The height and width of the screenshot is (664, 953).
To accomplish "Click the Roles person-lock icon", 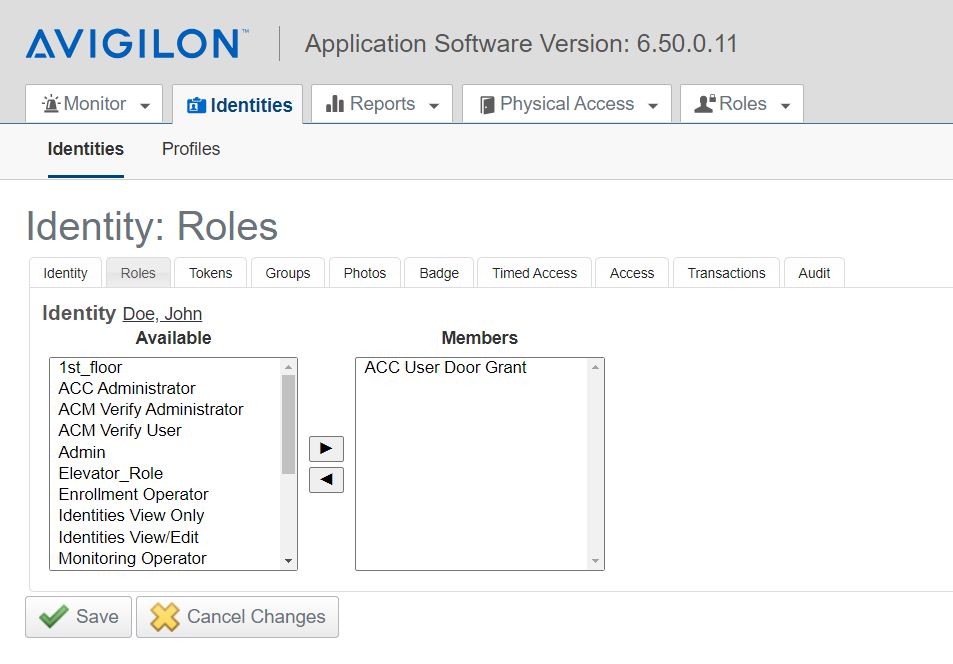I will coord(705,104).
